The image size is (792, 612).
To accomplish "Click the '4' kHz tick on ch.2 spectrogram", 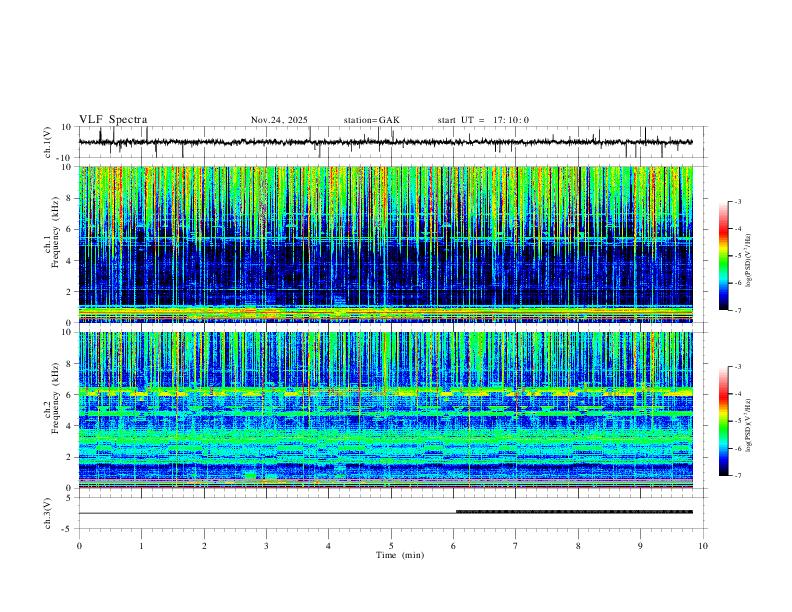I will coord(69,426).
